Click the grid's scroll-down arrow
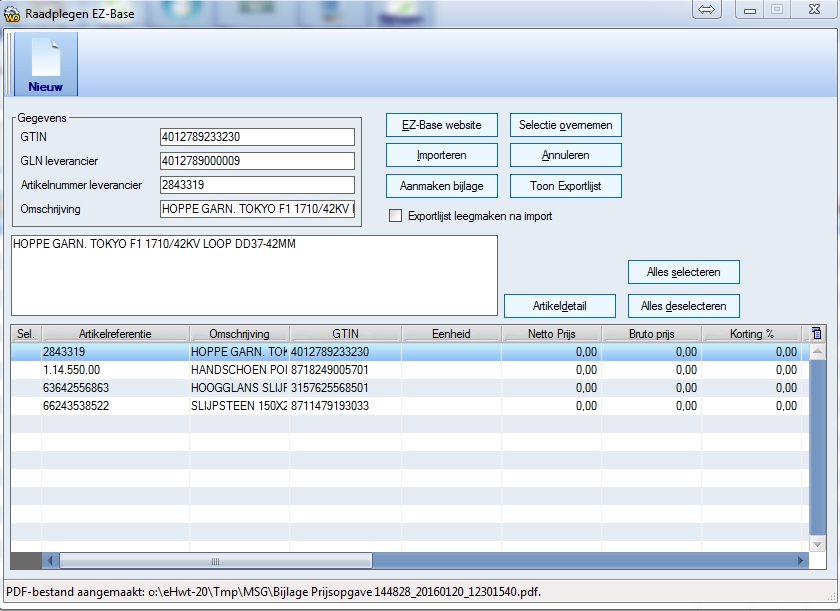Image resolution: width=840 pixels, height=611 pixels. coord(817,543)
